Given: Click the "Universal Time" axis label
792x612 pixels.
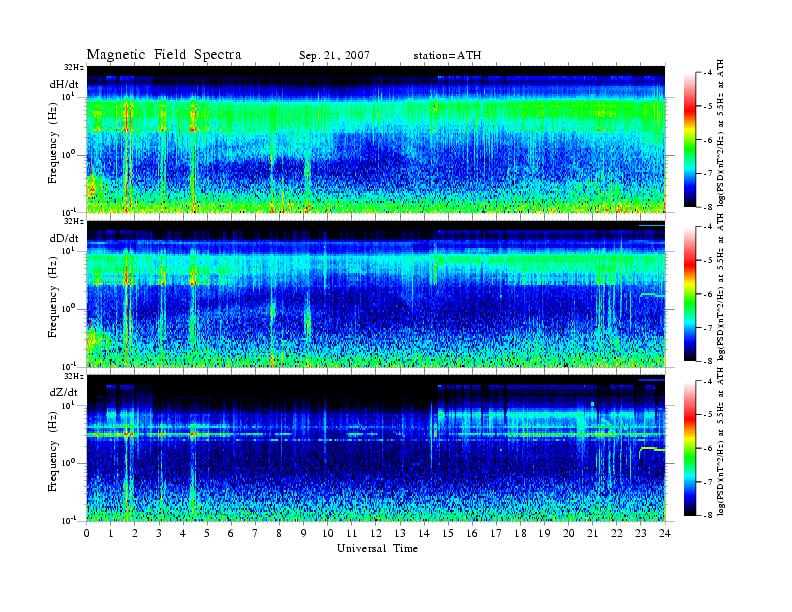Looking at the screenshot, I should point(377,548).
